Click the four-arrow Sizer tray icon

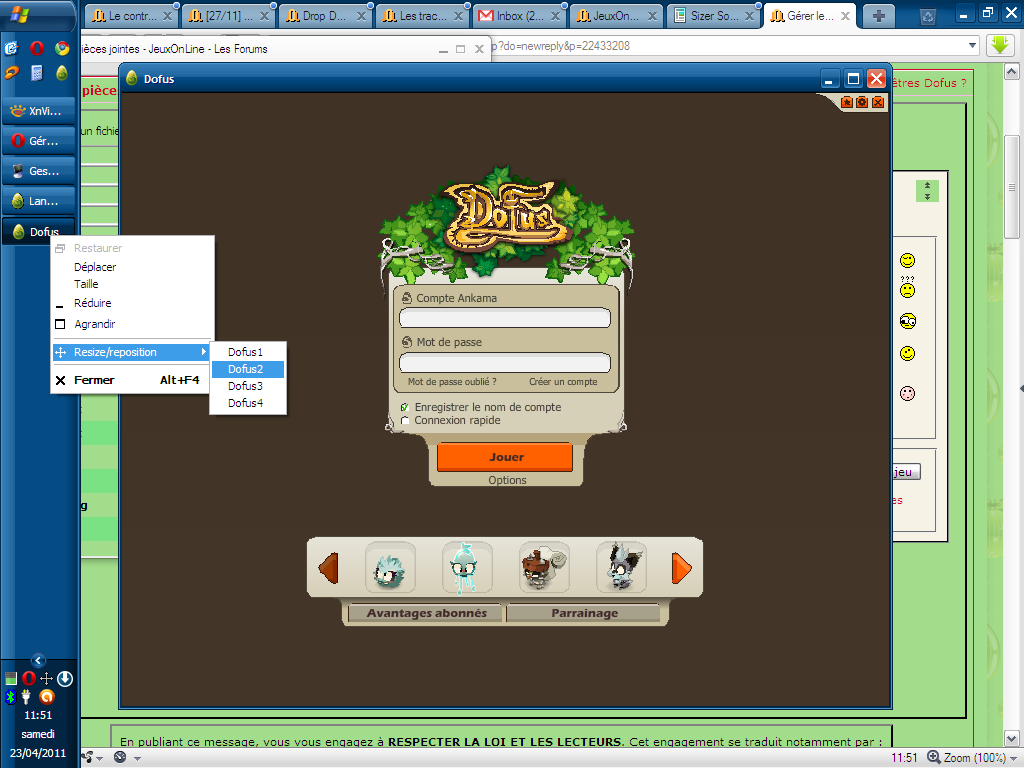[x=46, y=679]
